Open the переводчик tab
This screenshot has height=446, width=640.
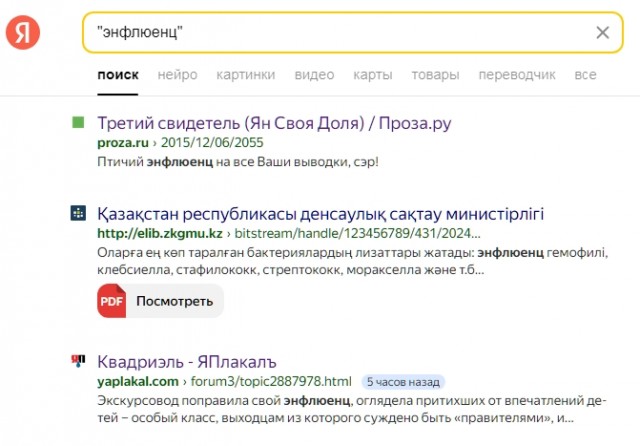tap(517, 75)
